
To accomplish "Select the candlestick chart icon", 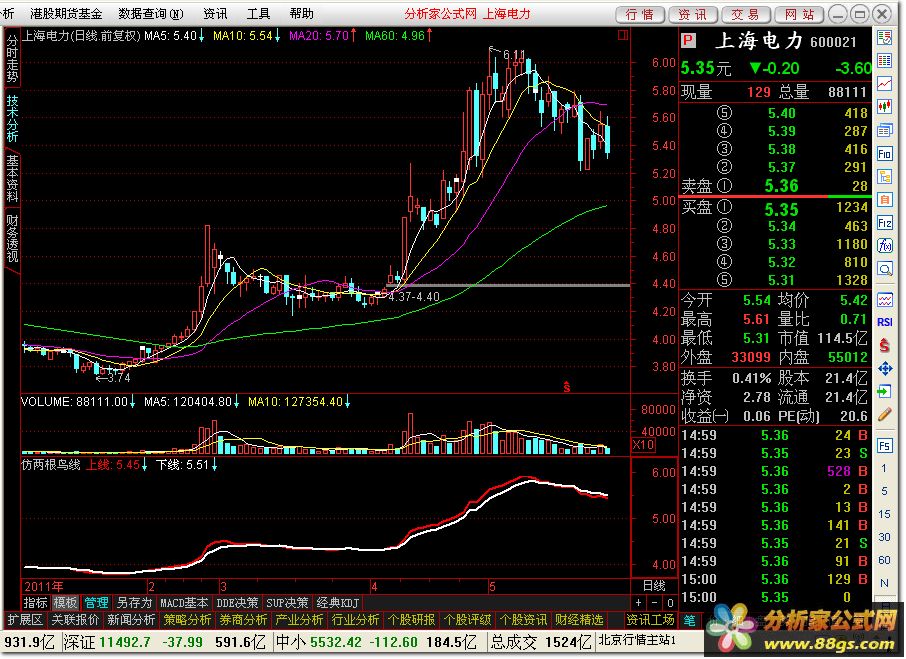I will click(x=885, y=107).
